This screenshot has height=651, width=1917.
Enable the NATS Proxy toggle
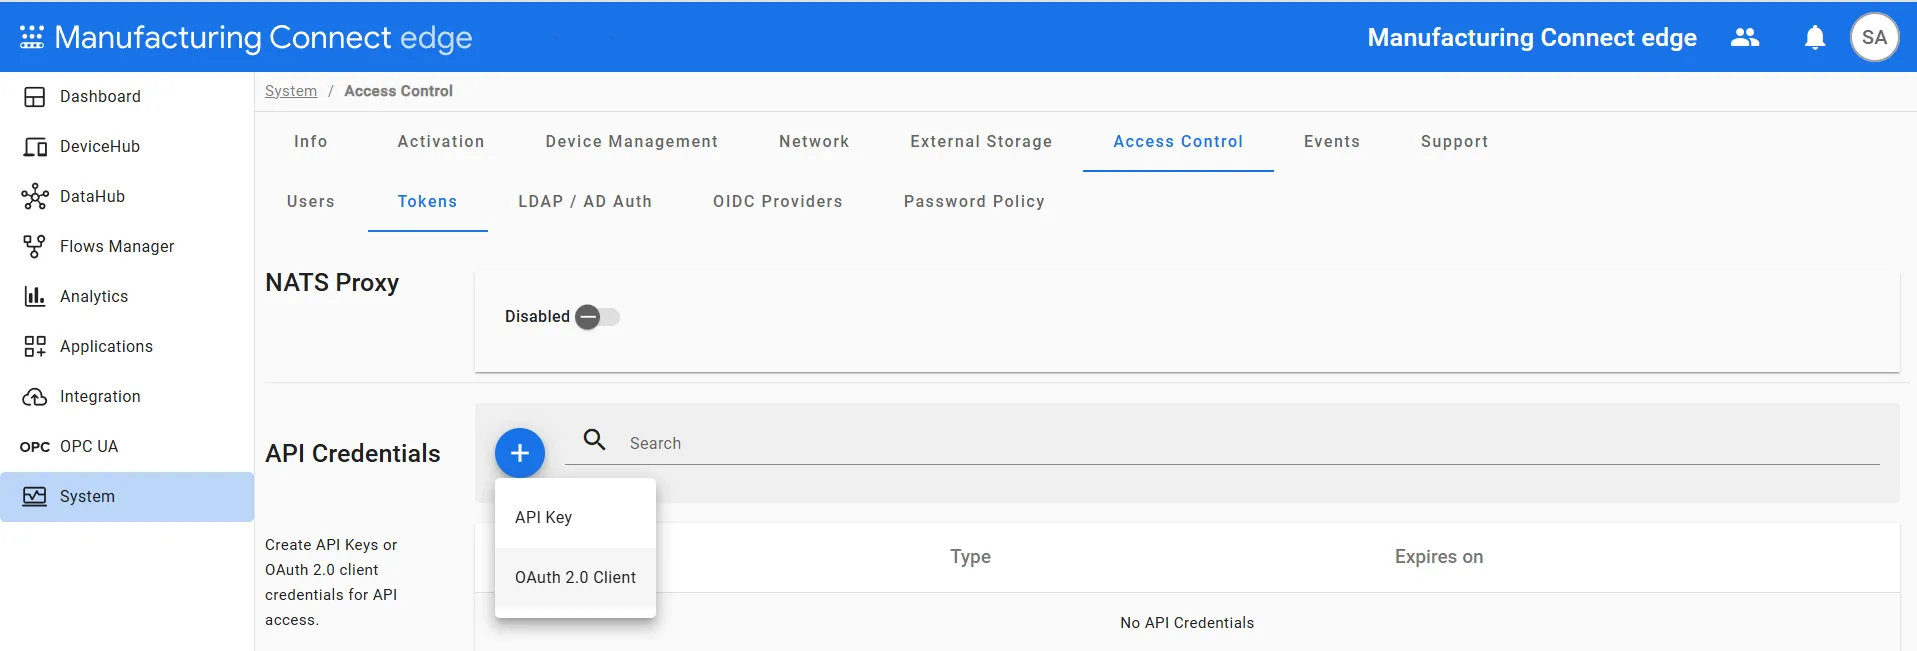pyautogui.click(x=598, y=317)
